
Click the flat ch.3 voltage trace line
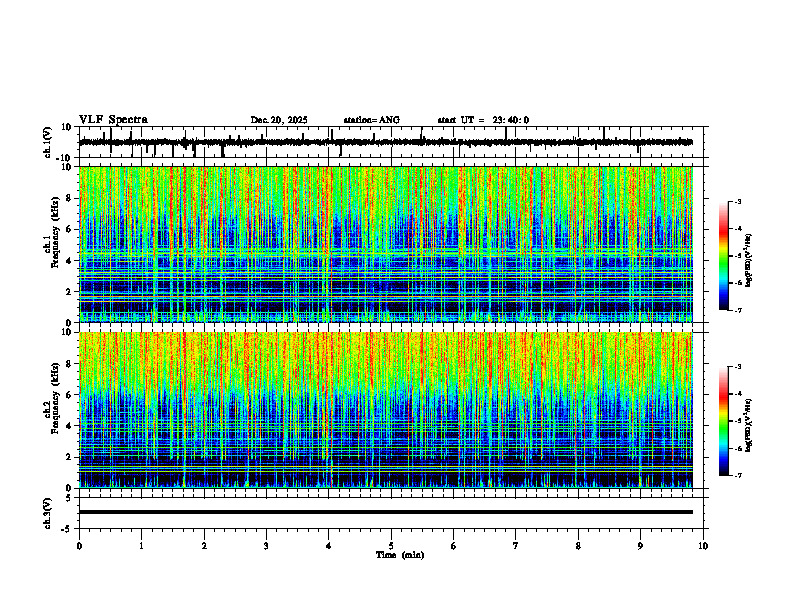tap(386, 512)
